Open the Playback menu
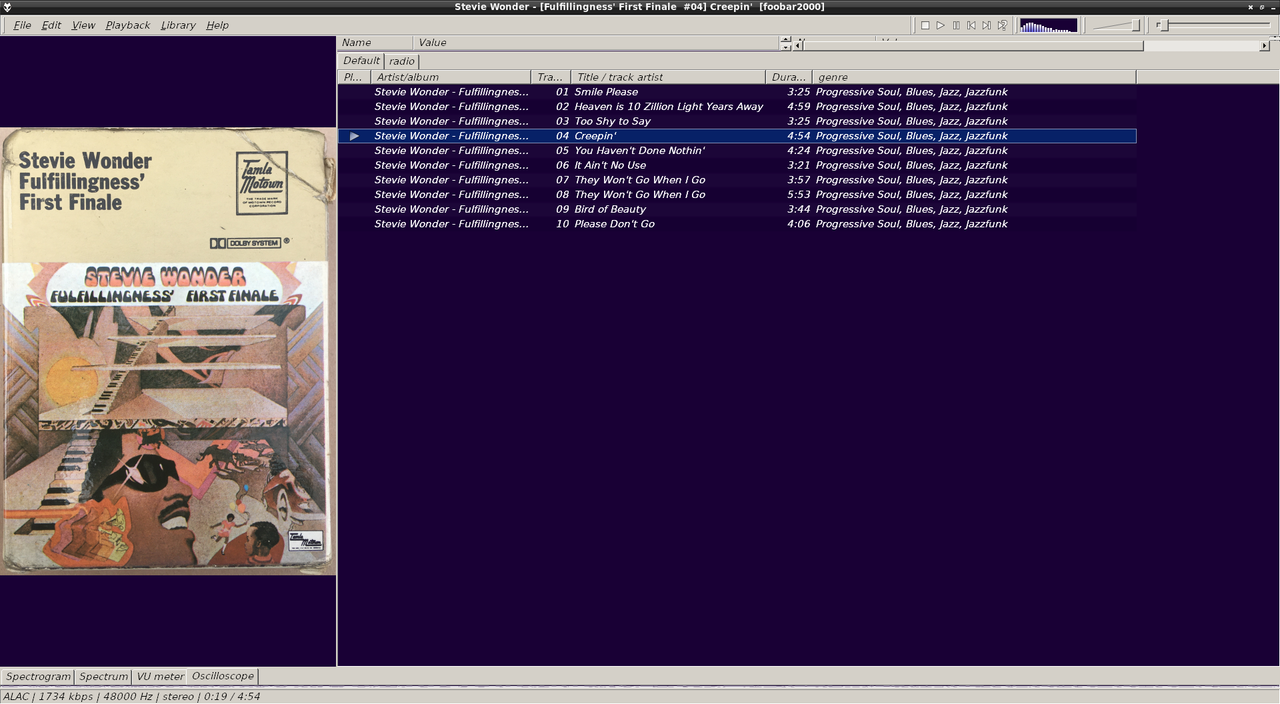This screenshot has width=1280, height=704. click(x=128, y=25)
